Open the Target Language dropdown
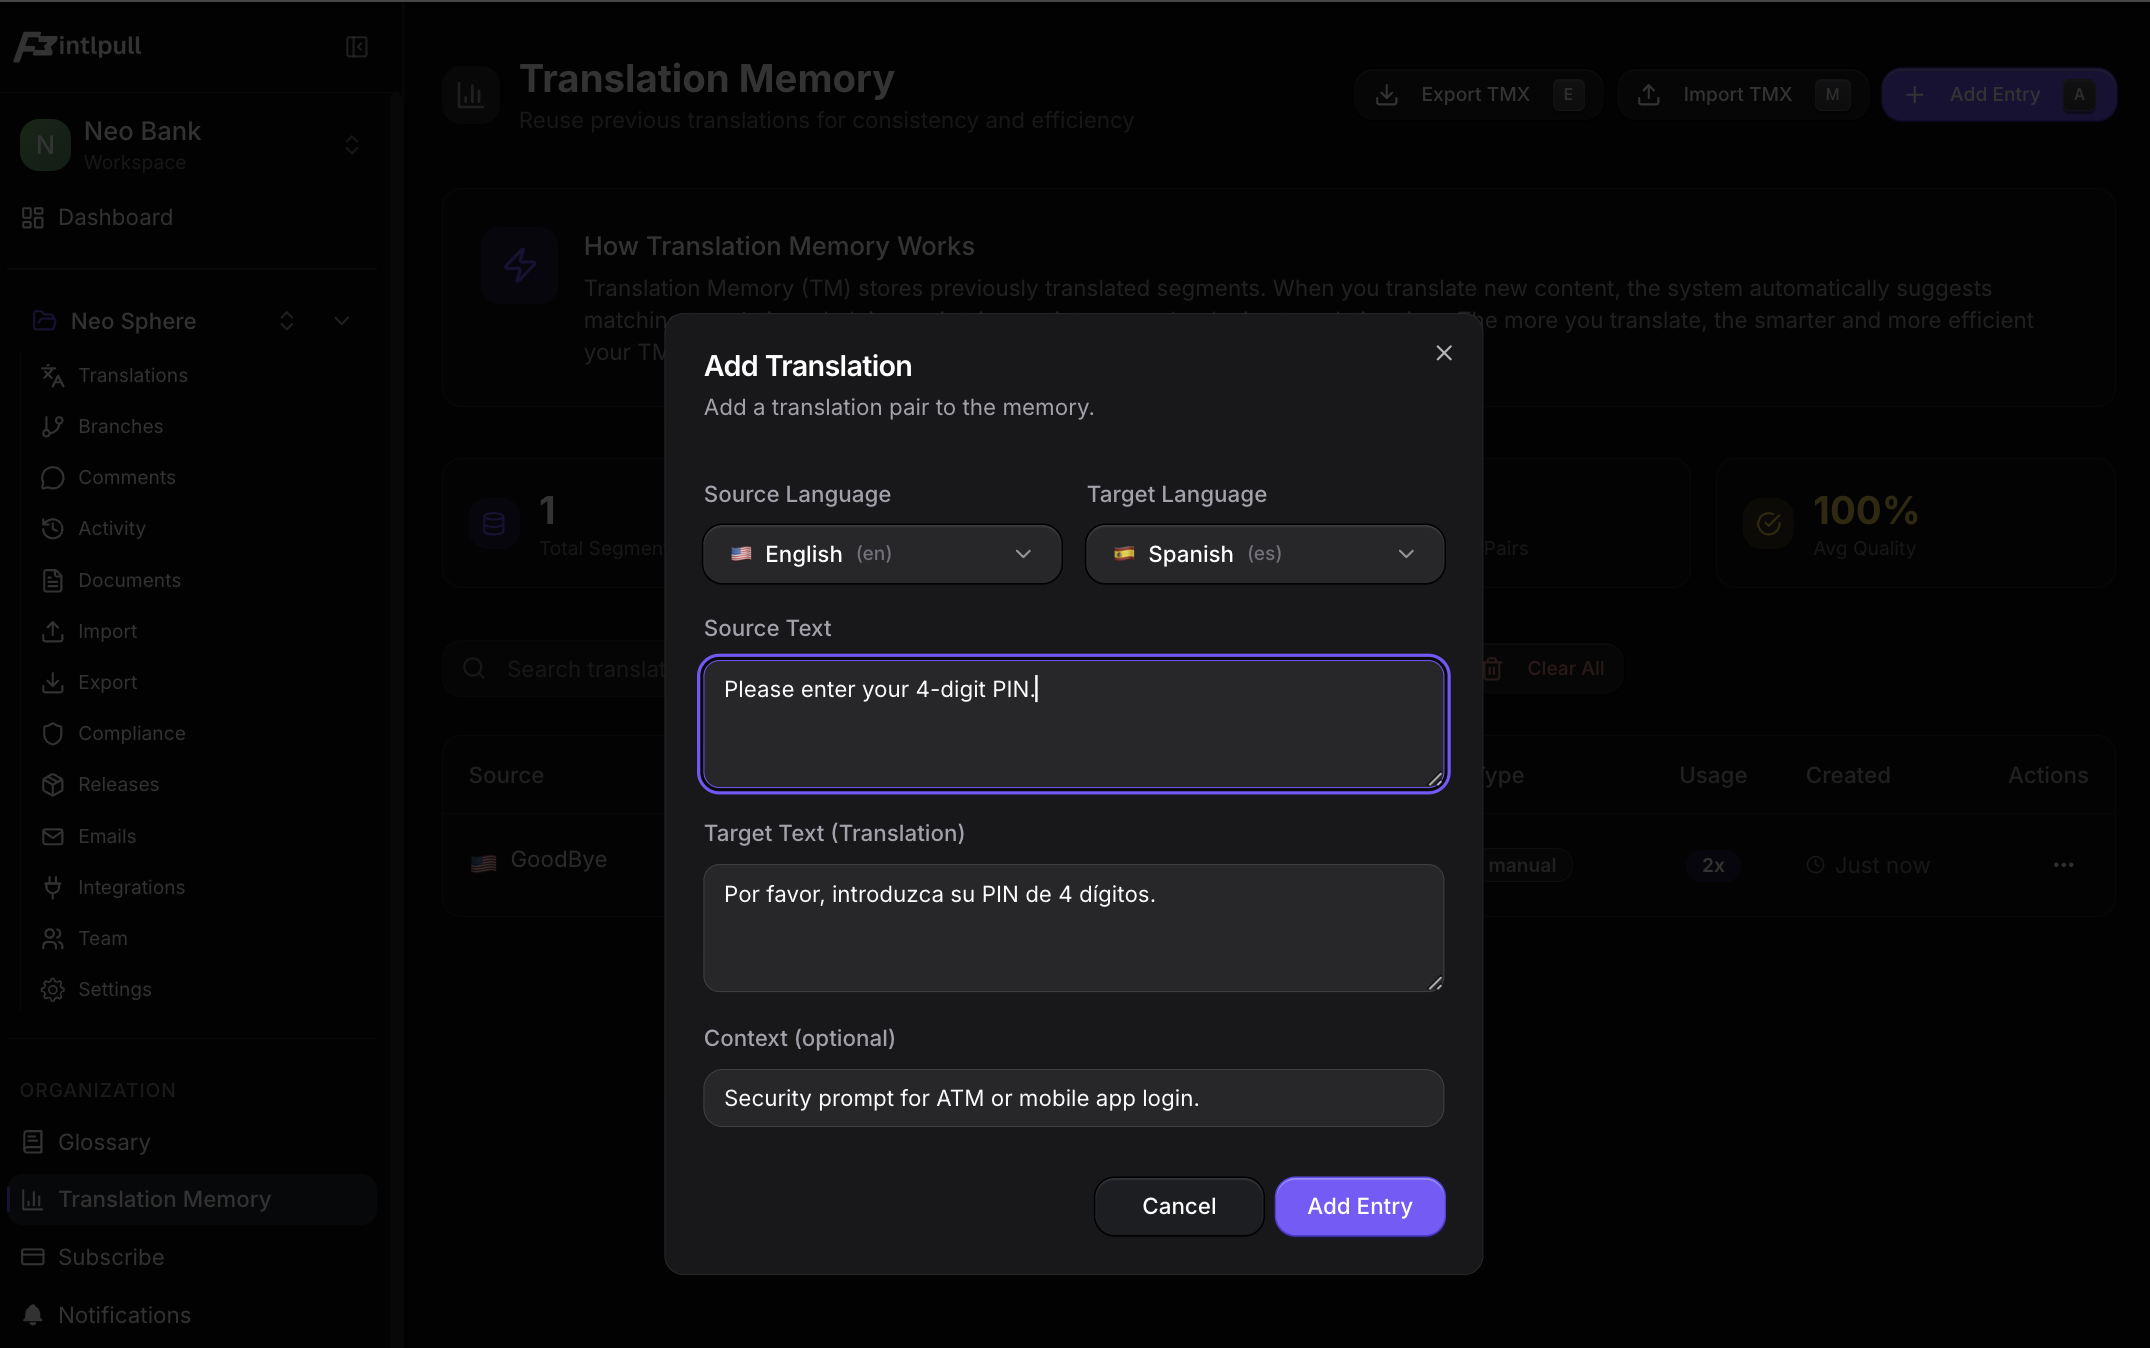The width and height of the screenshot is (2150, 1348). [1264, 554]
